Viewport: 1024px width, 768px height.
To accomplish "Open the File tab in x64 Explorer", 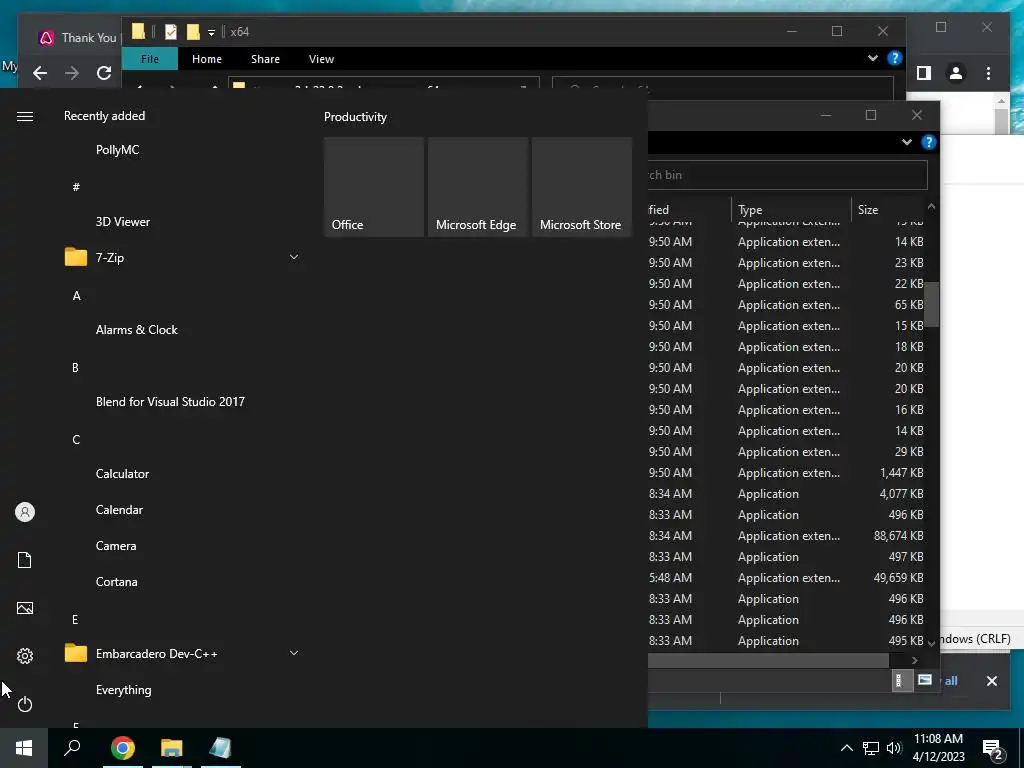I will (150, 59).
